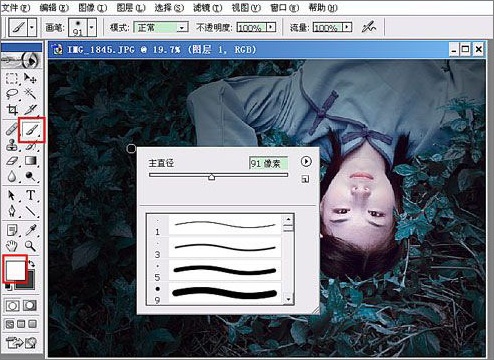Select the Magic Wand tool
This screenshot has width=494, height=360.
[x=30, y=94]
